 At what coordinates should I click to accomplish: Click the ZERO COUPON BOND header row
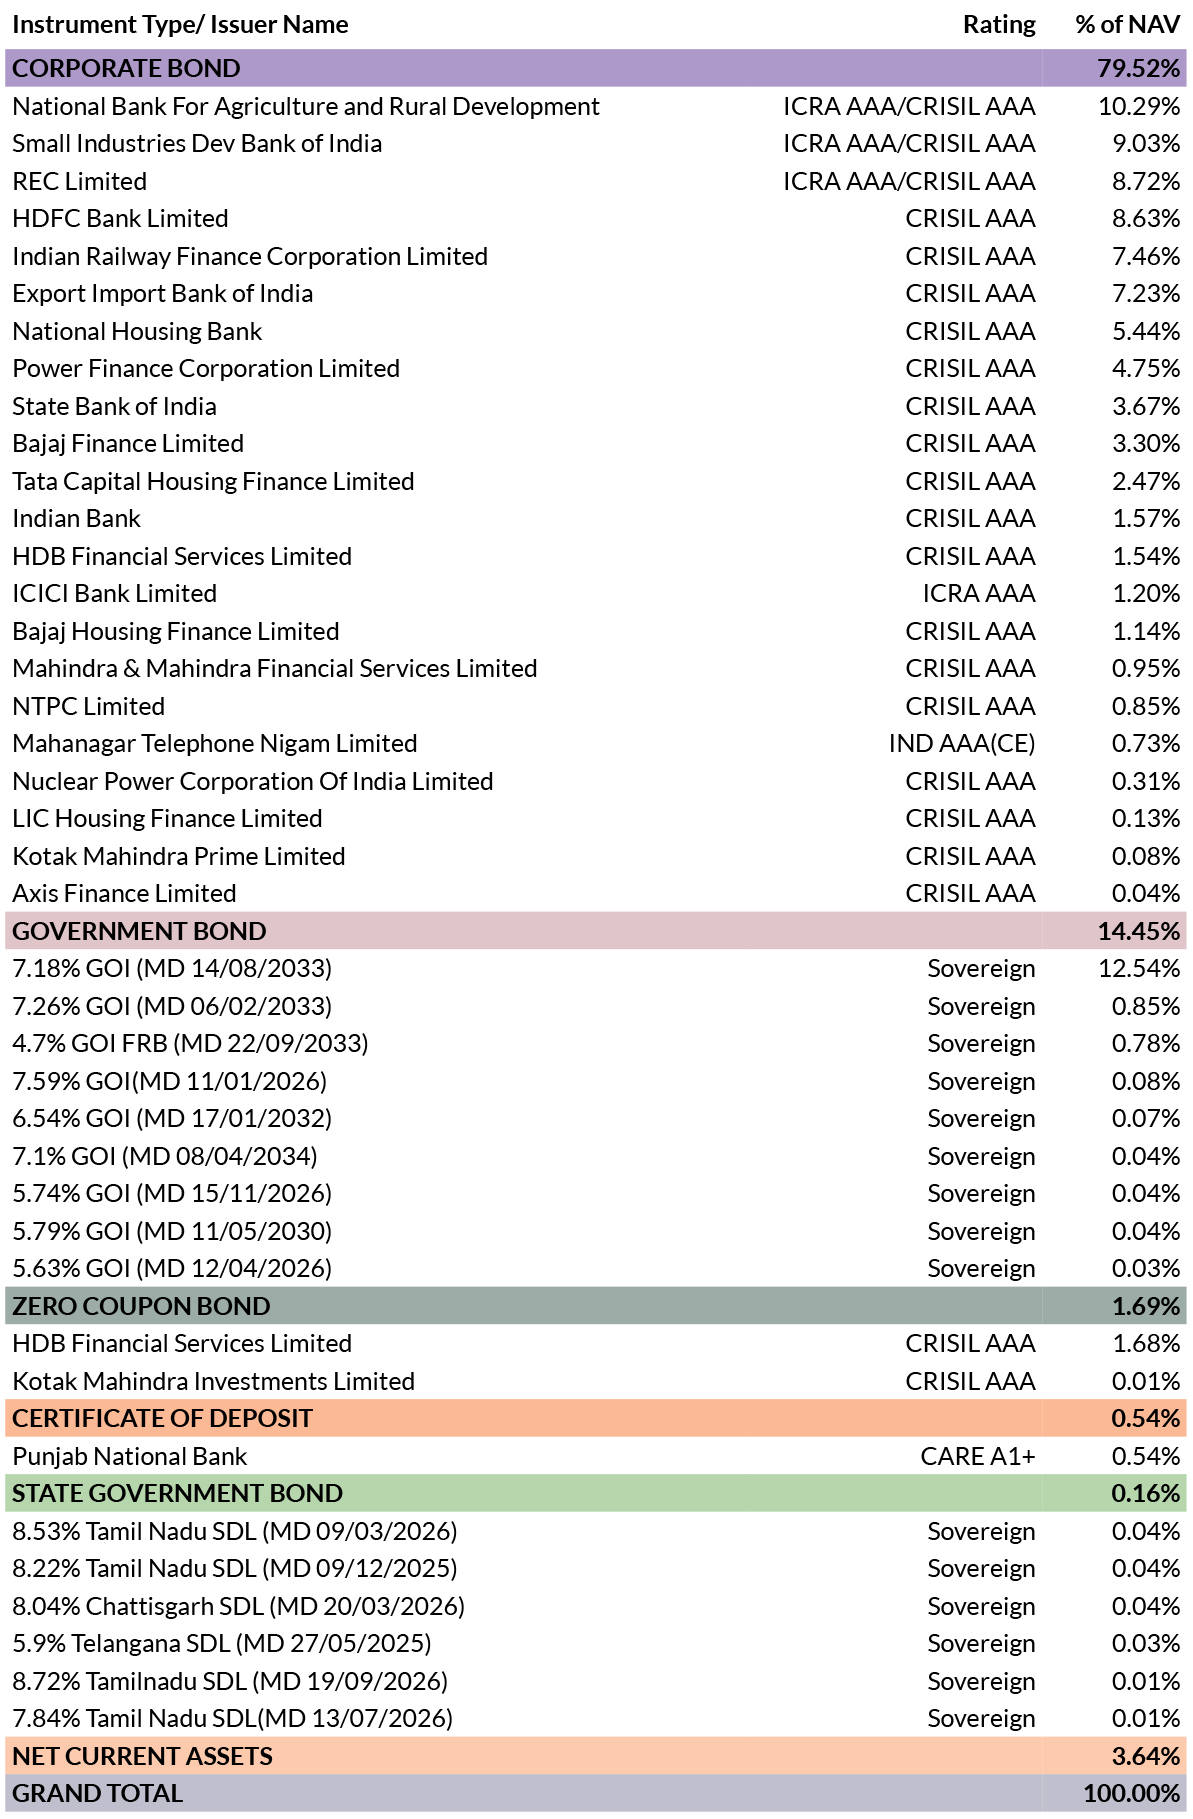point(596,1306)
